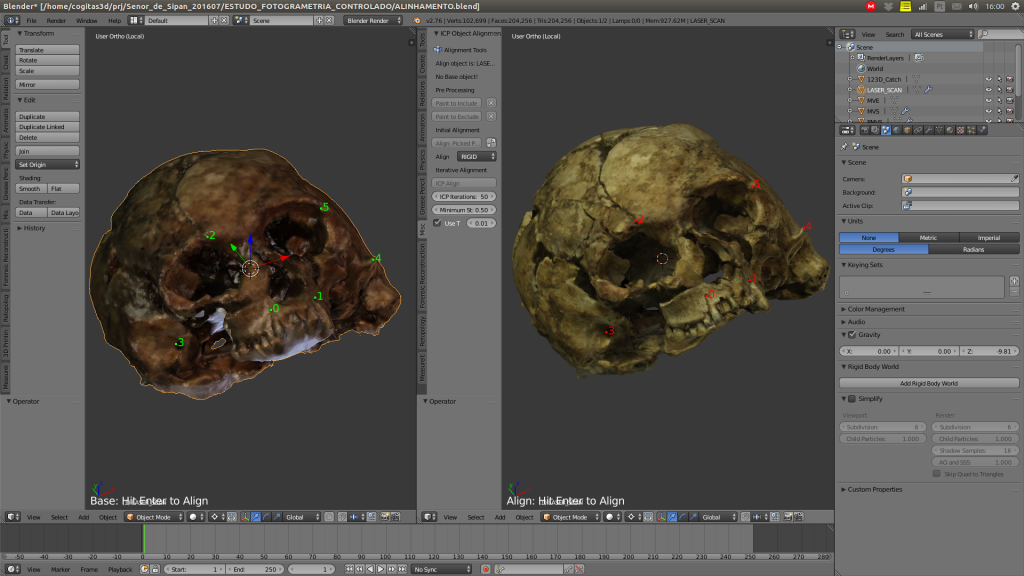Open the Blender Render engine dropdown
Viewport: 1024px width, 576px height.
[x=373, y=20]
